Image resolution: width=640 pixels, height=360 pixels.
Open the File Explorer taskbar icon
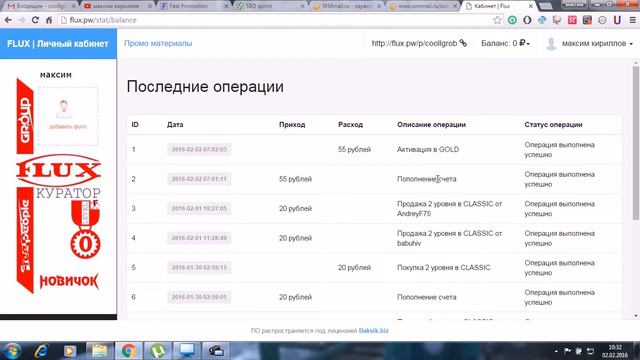pyautogui.click(x=99, y=351)
